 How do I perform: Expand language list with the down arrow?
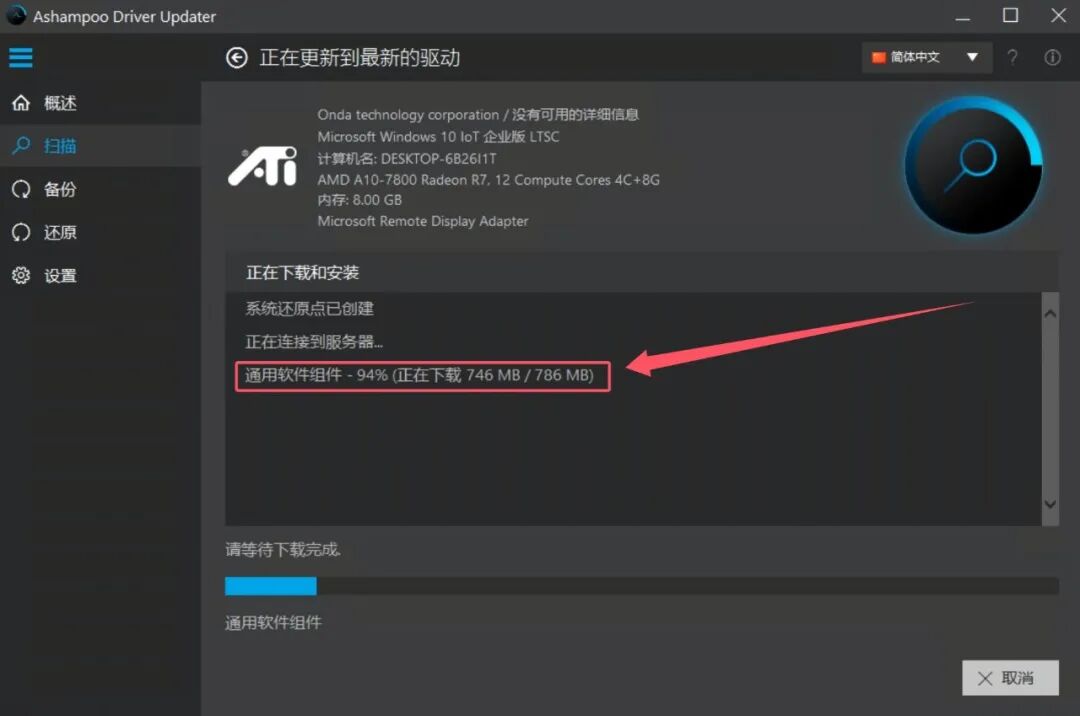(972, 57)
